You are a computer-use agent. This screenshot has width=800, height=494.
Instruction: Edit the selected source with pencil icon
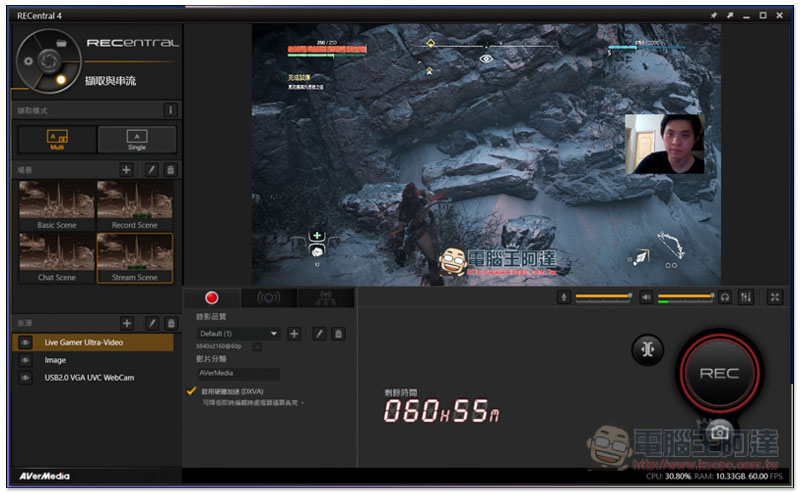point(152,323)
